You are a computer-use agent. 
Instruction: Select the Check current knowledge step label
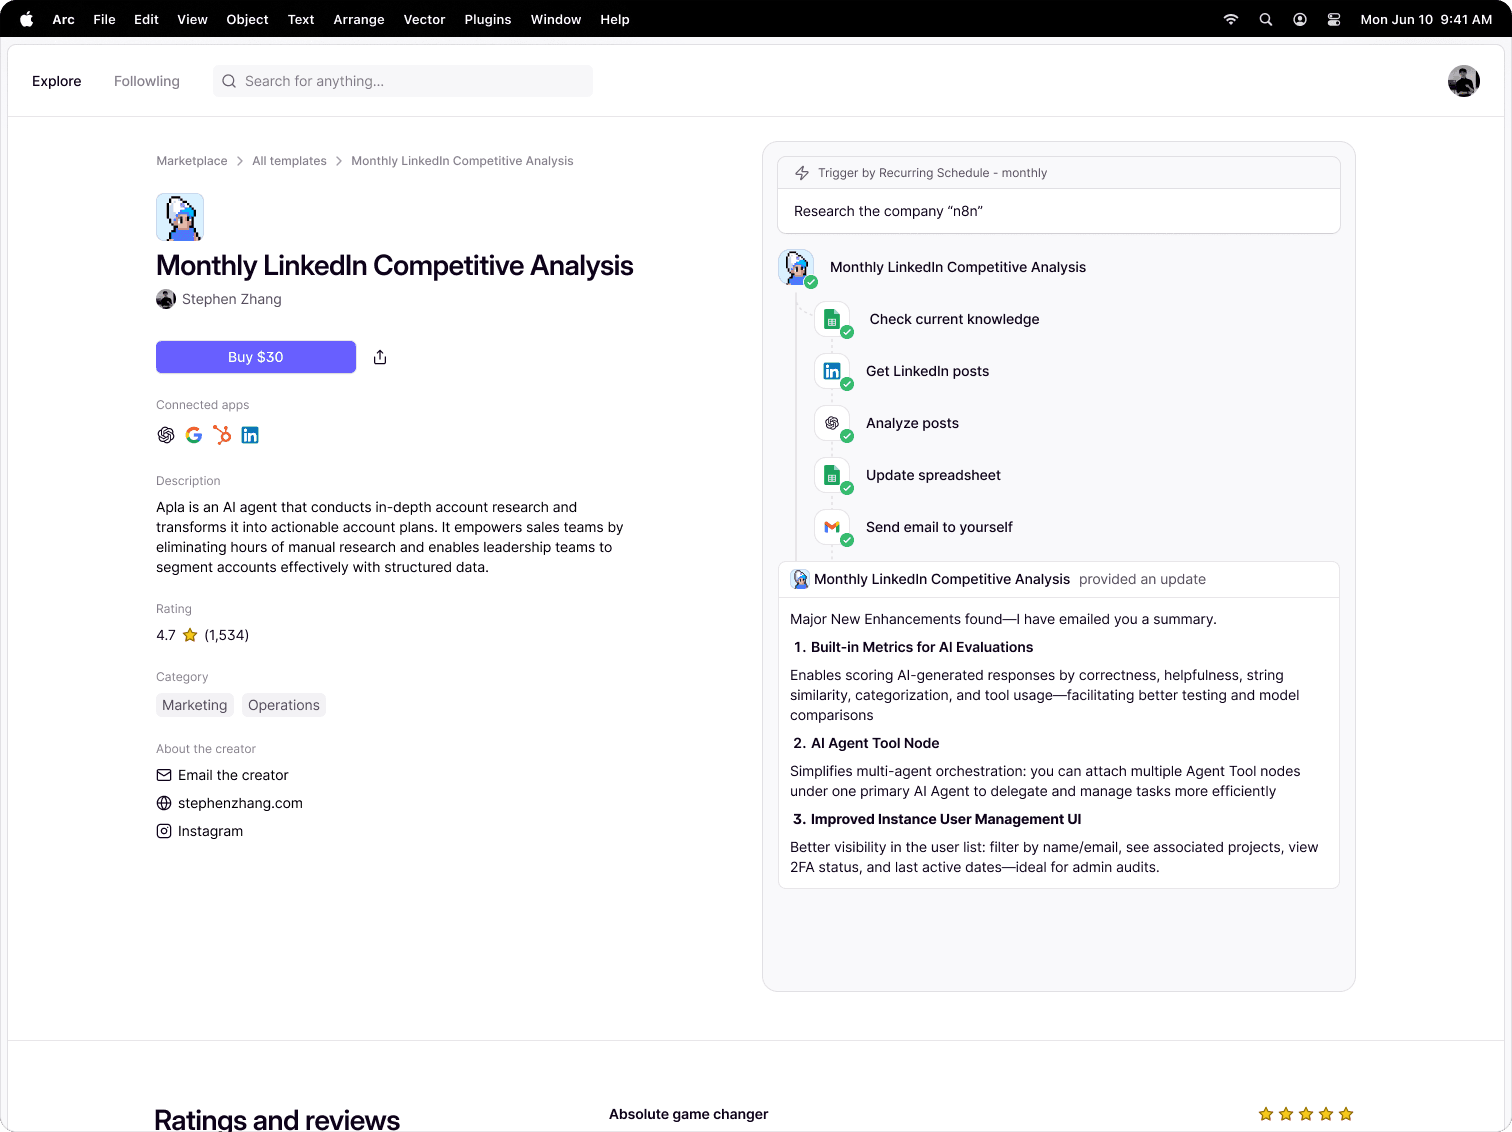[x=954, y=319]
